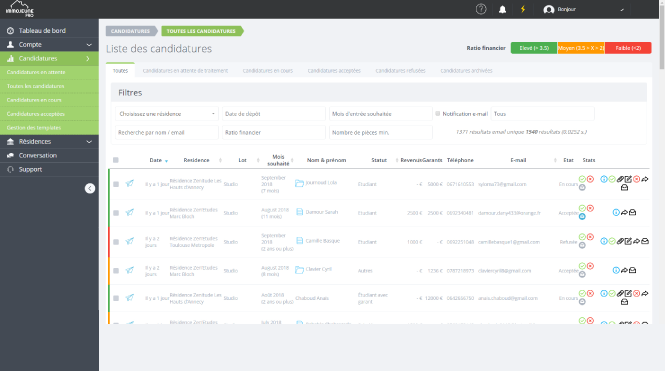Tick the checkbox for Journoud Lola row
Image resolution: width=665 pixels, height=371 pixels.
[116, 184]
